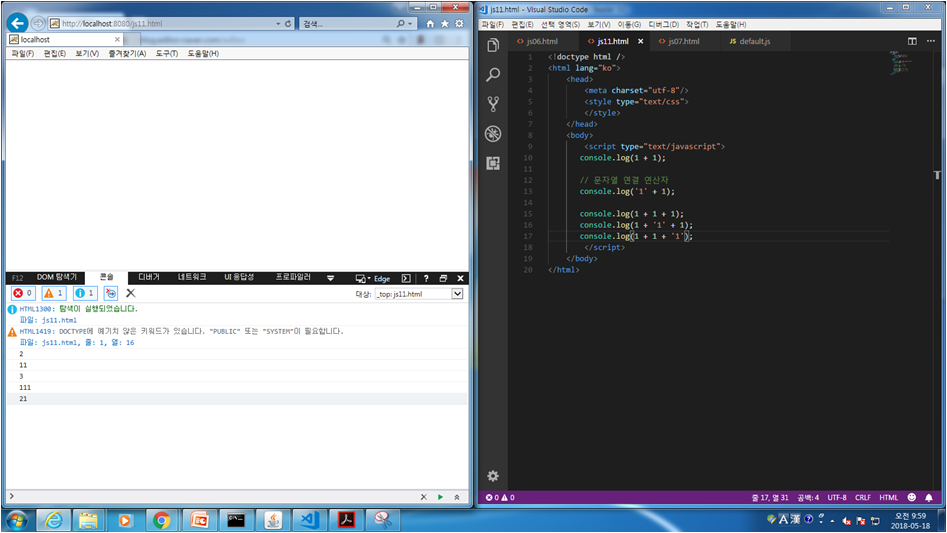Expand more F12 tools with the down arrow
This screenshot has height=533, width=947.
tap(330, 278)
